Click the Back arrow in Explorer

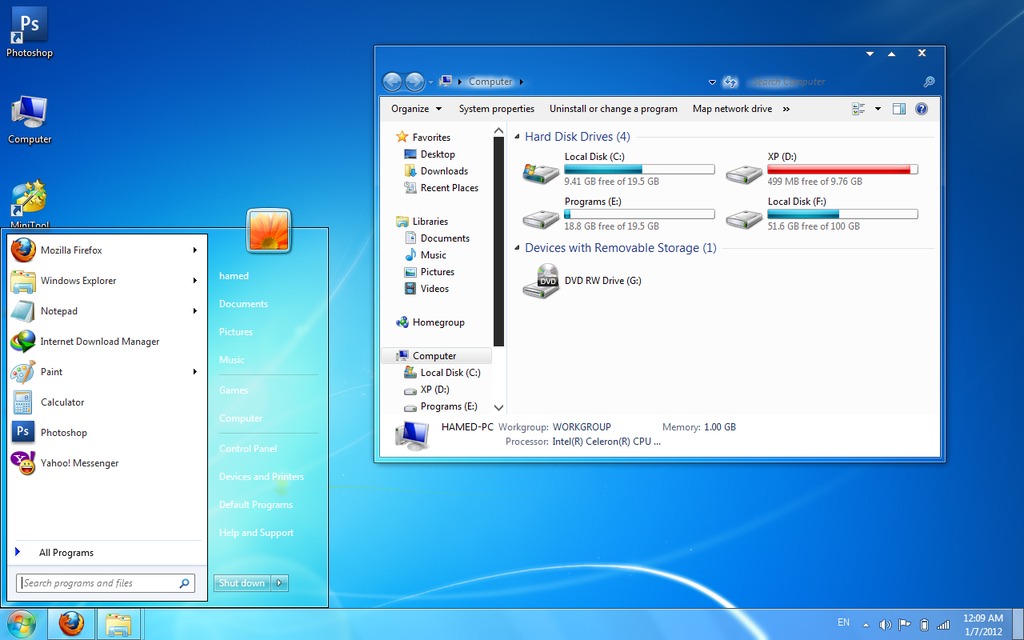pos(392,82)
